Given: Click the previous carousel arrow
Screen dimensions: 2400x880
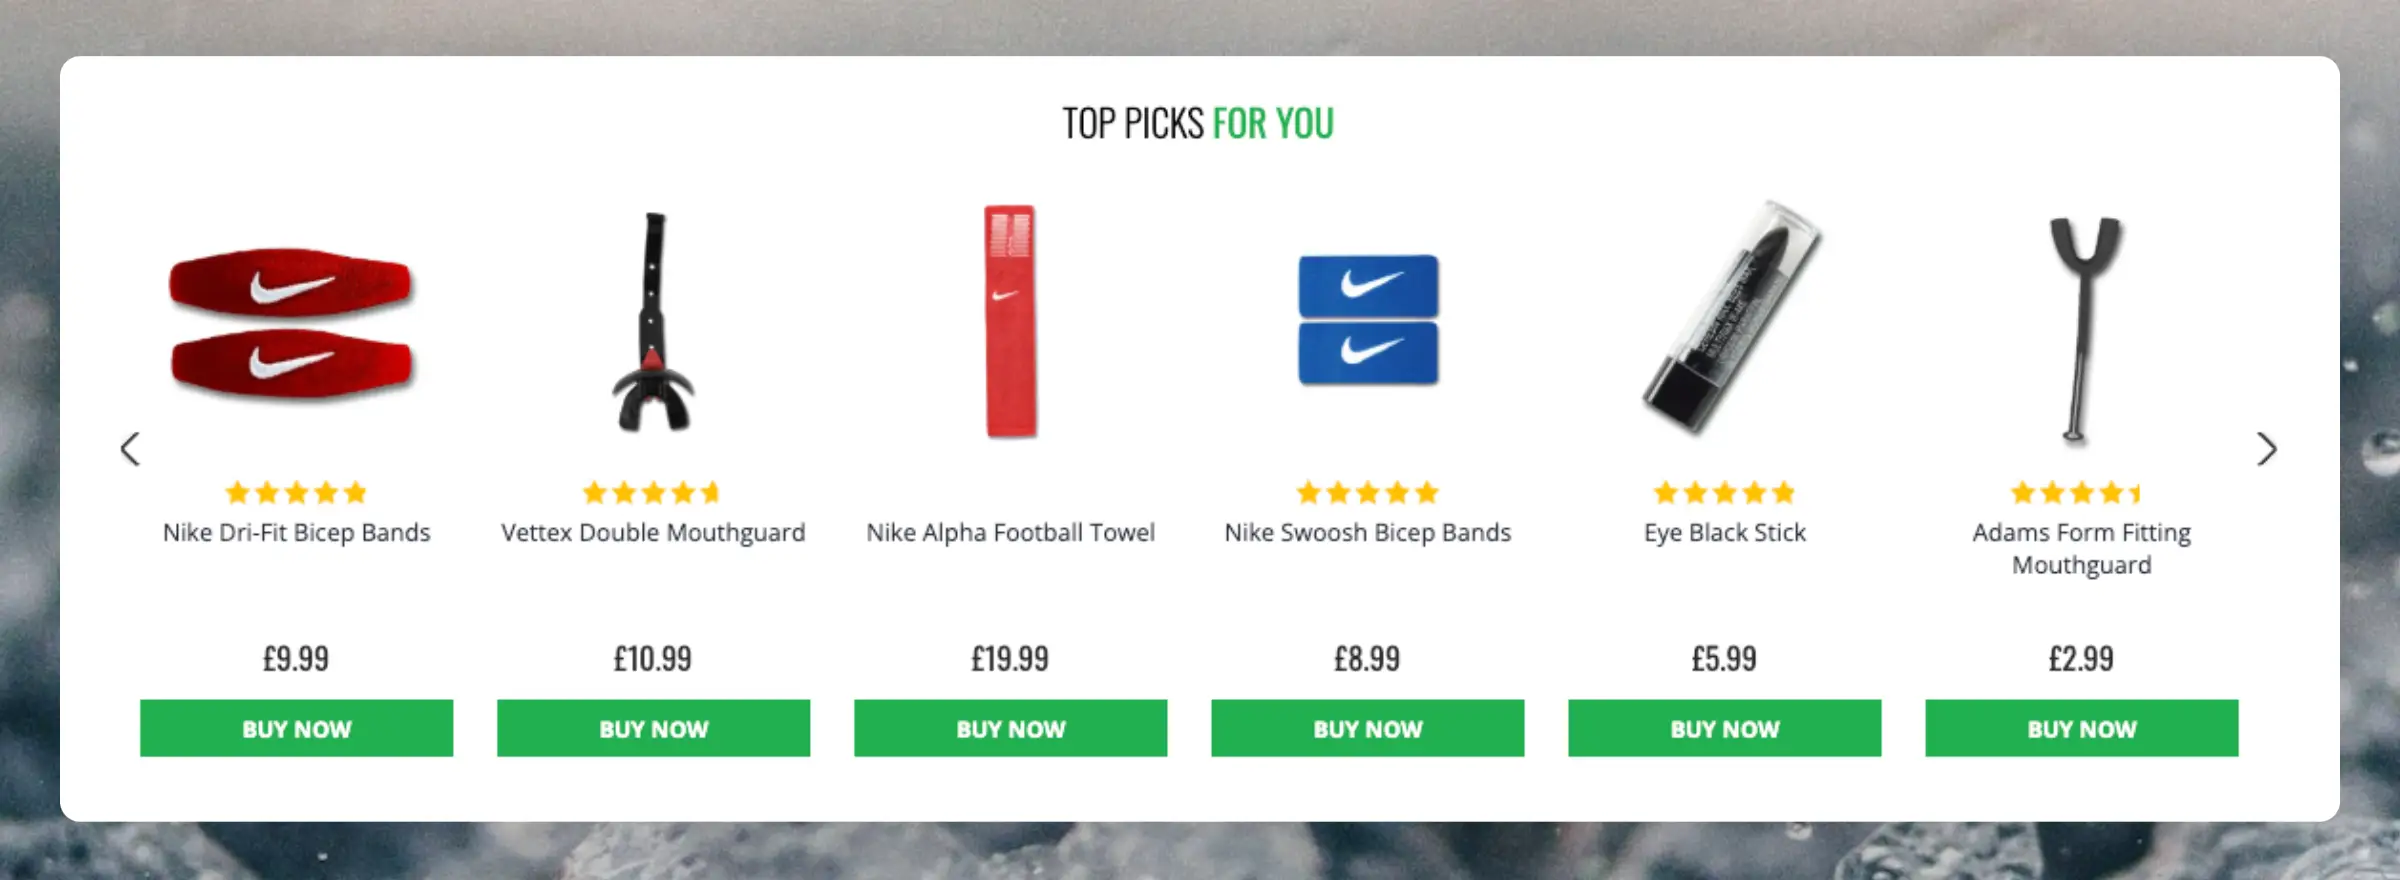Looking at the screenshot, I should 130,449.
